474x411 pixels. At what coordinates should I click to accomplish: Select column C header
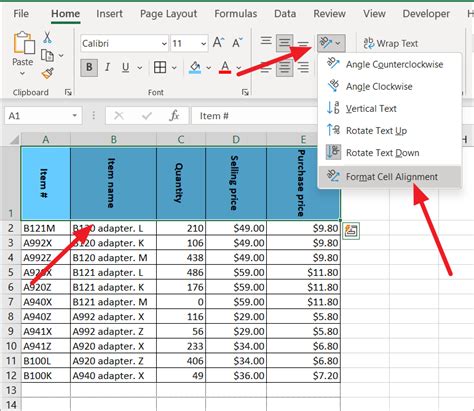tap(181, 139)
